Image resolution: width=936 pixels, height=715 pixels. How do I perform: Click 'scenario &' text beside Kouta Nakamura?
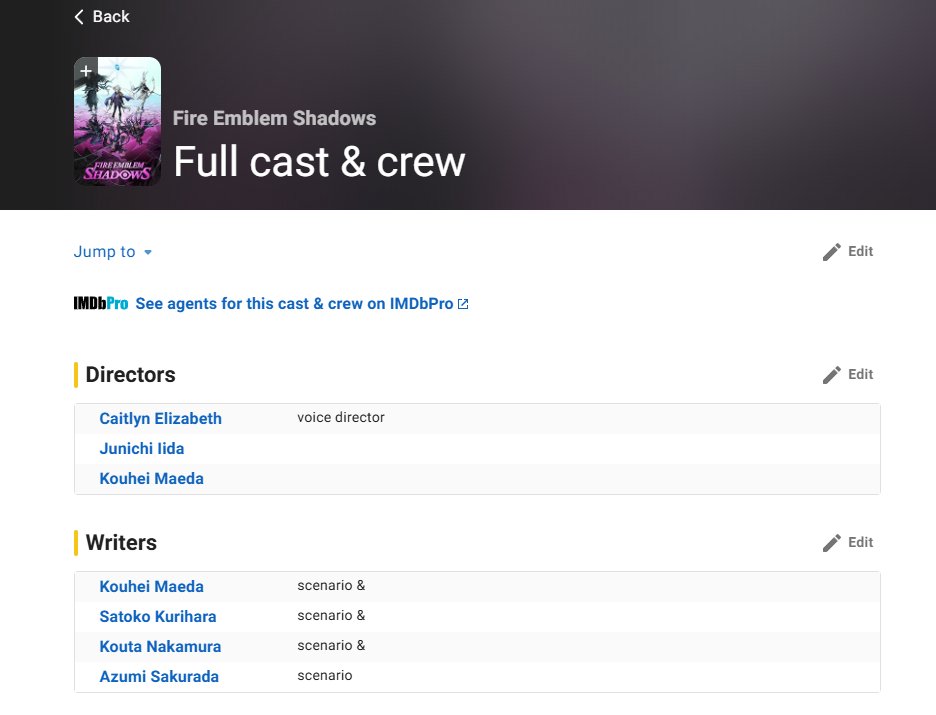click(331, 645)
